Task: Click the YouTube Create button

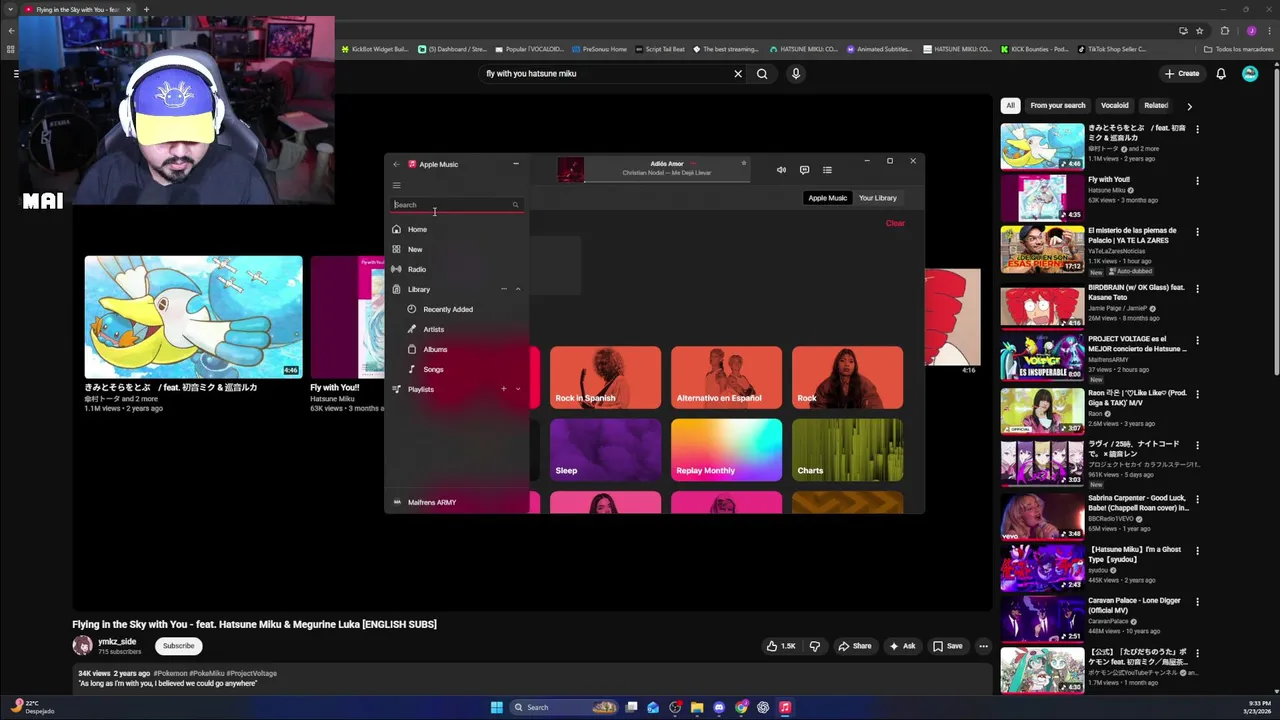Action: (1182, 73)
